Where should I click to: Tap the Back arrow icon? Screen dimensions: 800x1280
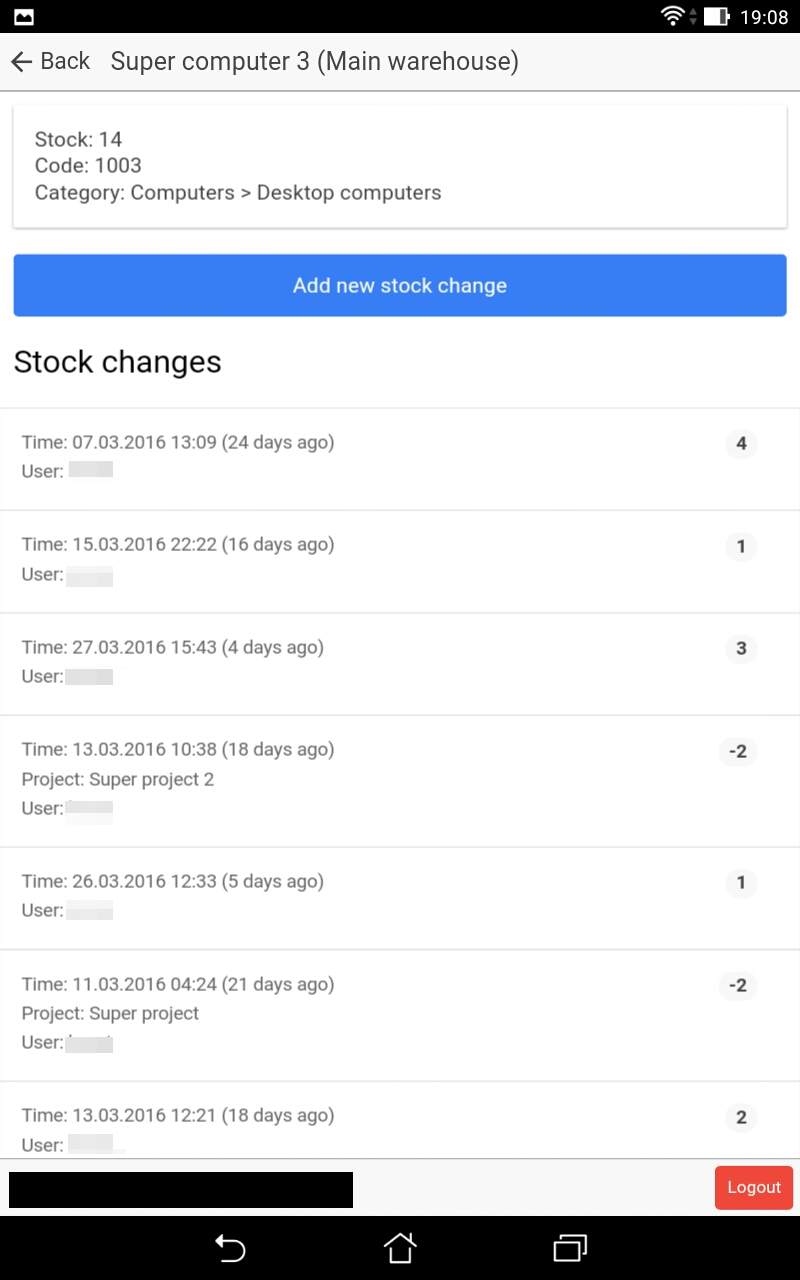[x=22, y=62]
